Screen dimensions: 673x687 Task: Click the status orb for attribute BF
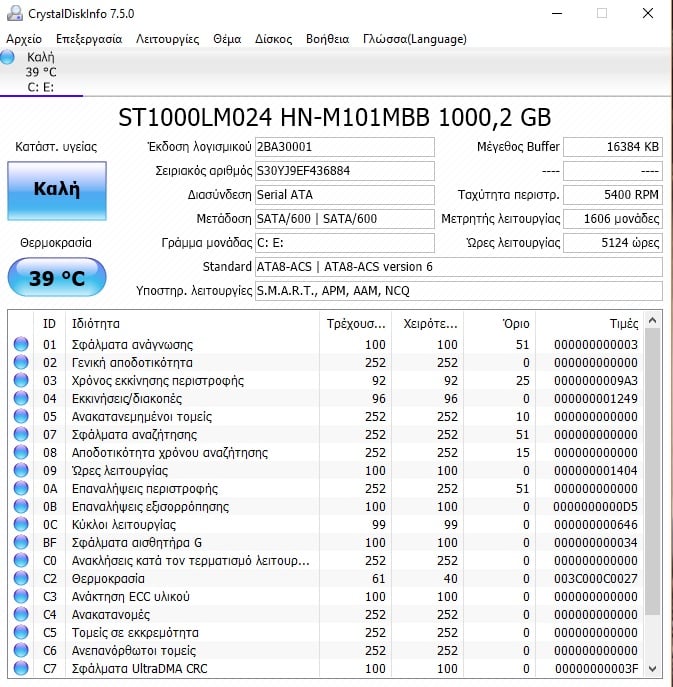(21, 542)
